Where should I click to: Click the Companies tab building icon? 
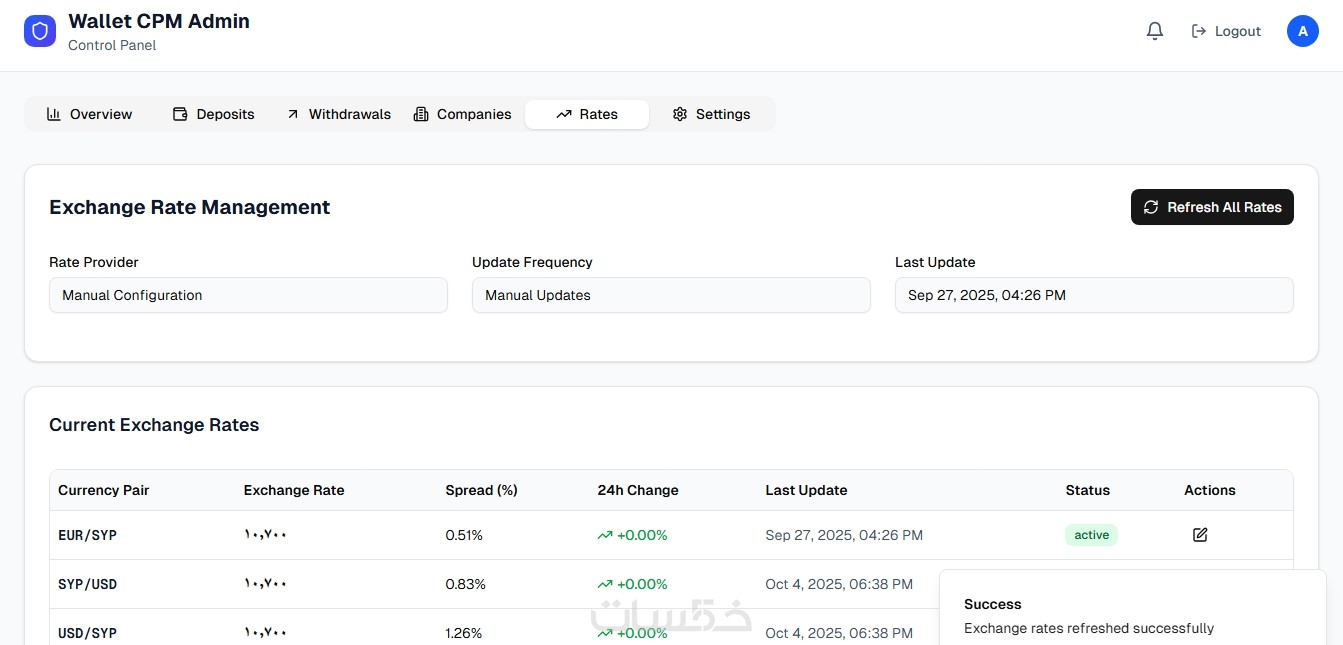[x=421, y=114]
